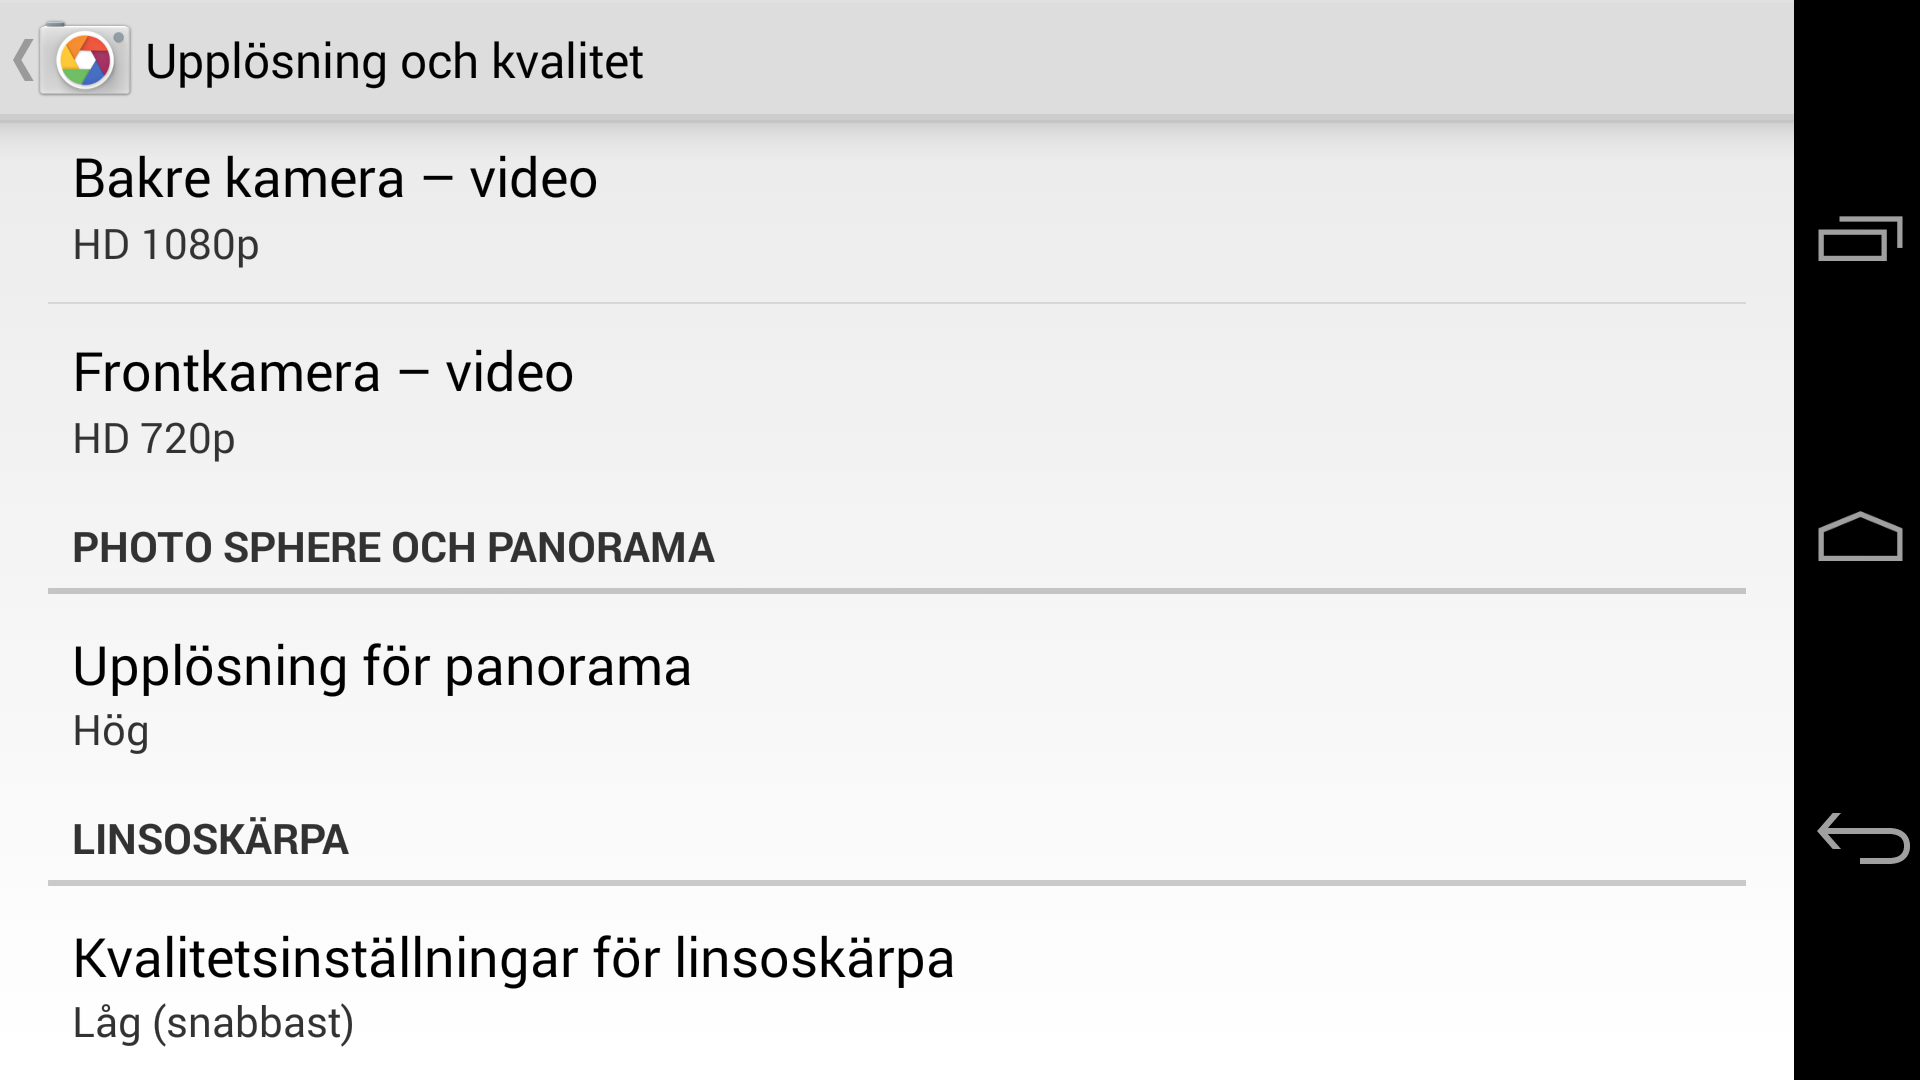Open Android recent apps overview
Screen dimensions: 1920x1080
[x=1859, y=239]
